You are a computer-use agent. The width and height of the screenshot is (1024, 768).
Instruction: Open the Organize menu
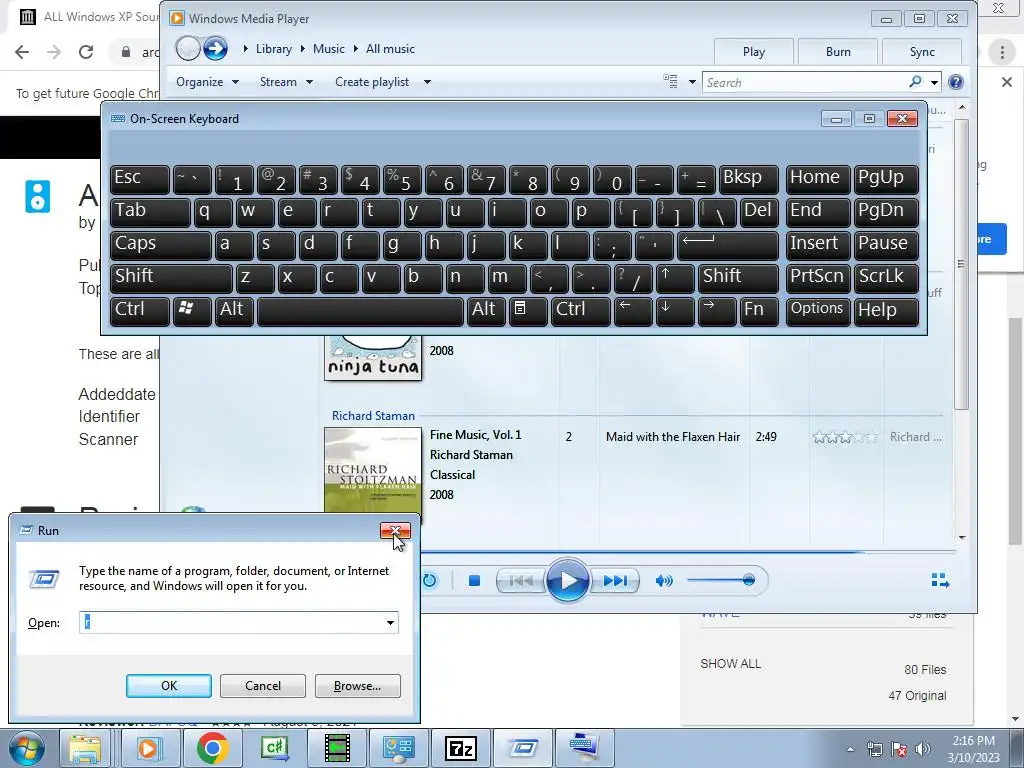click(x=207, y=82)
